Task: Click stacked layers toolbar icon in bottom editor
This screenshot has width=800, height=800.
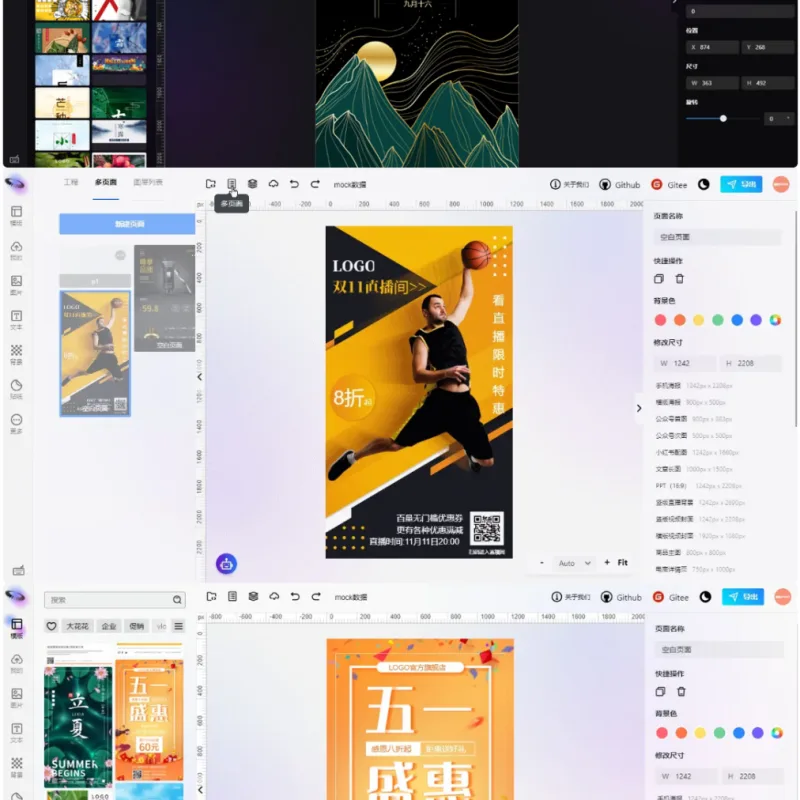Action: coord(254,596)
